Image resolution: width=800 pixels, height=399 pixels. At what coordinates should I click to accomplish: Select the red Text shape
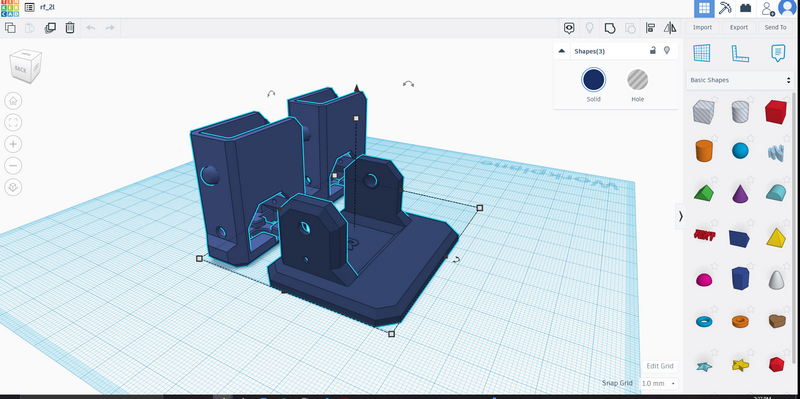coord(704,235)
